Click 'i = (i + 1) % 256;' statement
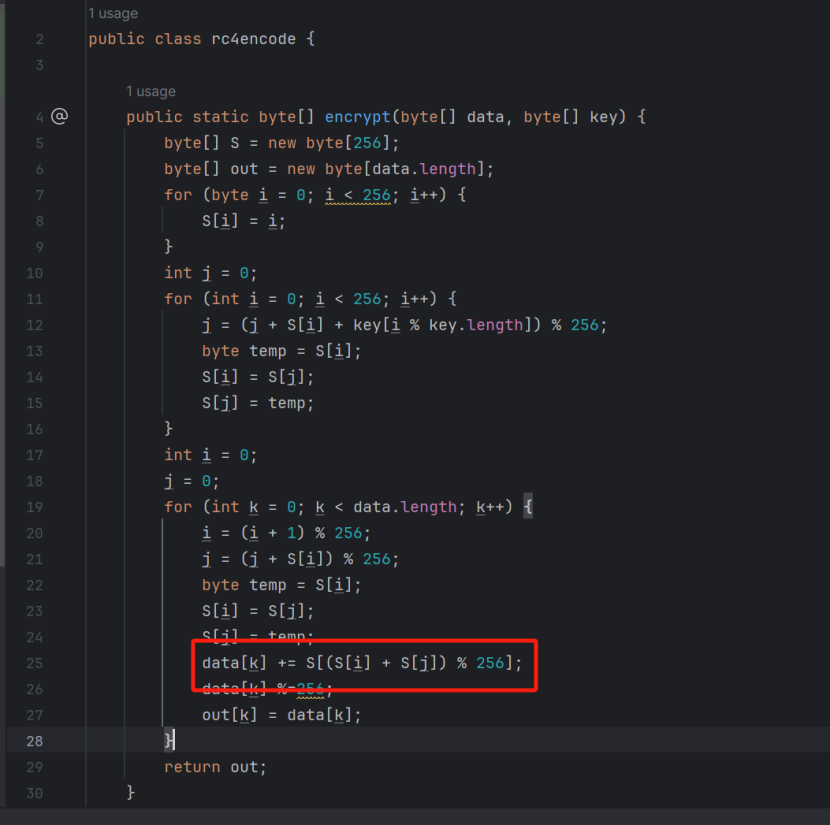The width and height of the screenshot is (830, 825). [286, 533]
